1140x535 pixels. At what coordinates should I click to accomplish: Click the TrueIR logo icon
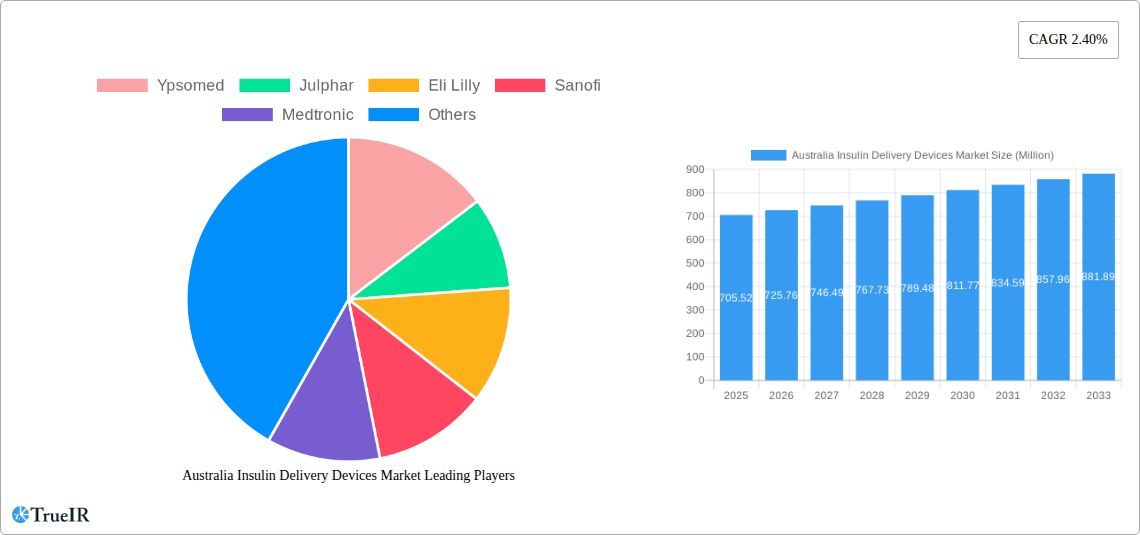coord(20,515)
